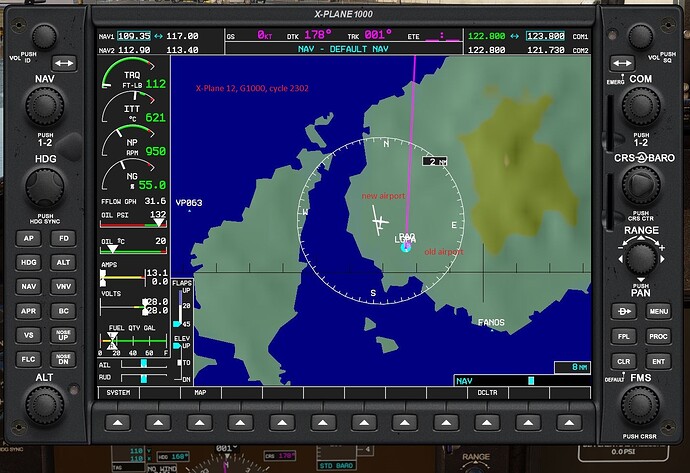Click the NAV frequency swap arrow button
The image size is (690, 473).
(x=64, y=63)
